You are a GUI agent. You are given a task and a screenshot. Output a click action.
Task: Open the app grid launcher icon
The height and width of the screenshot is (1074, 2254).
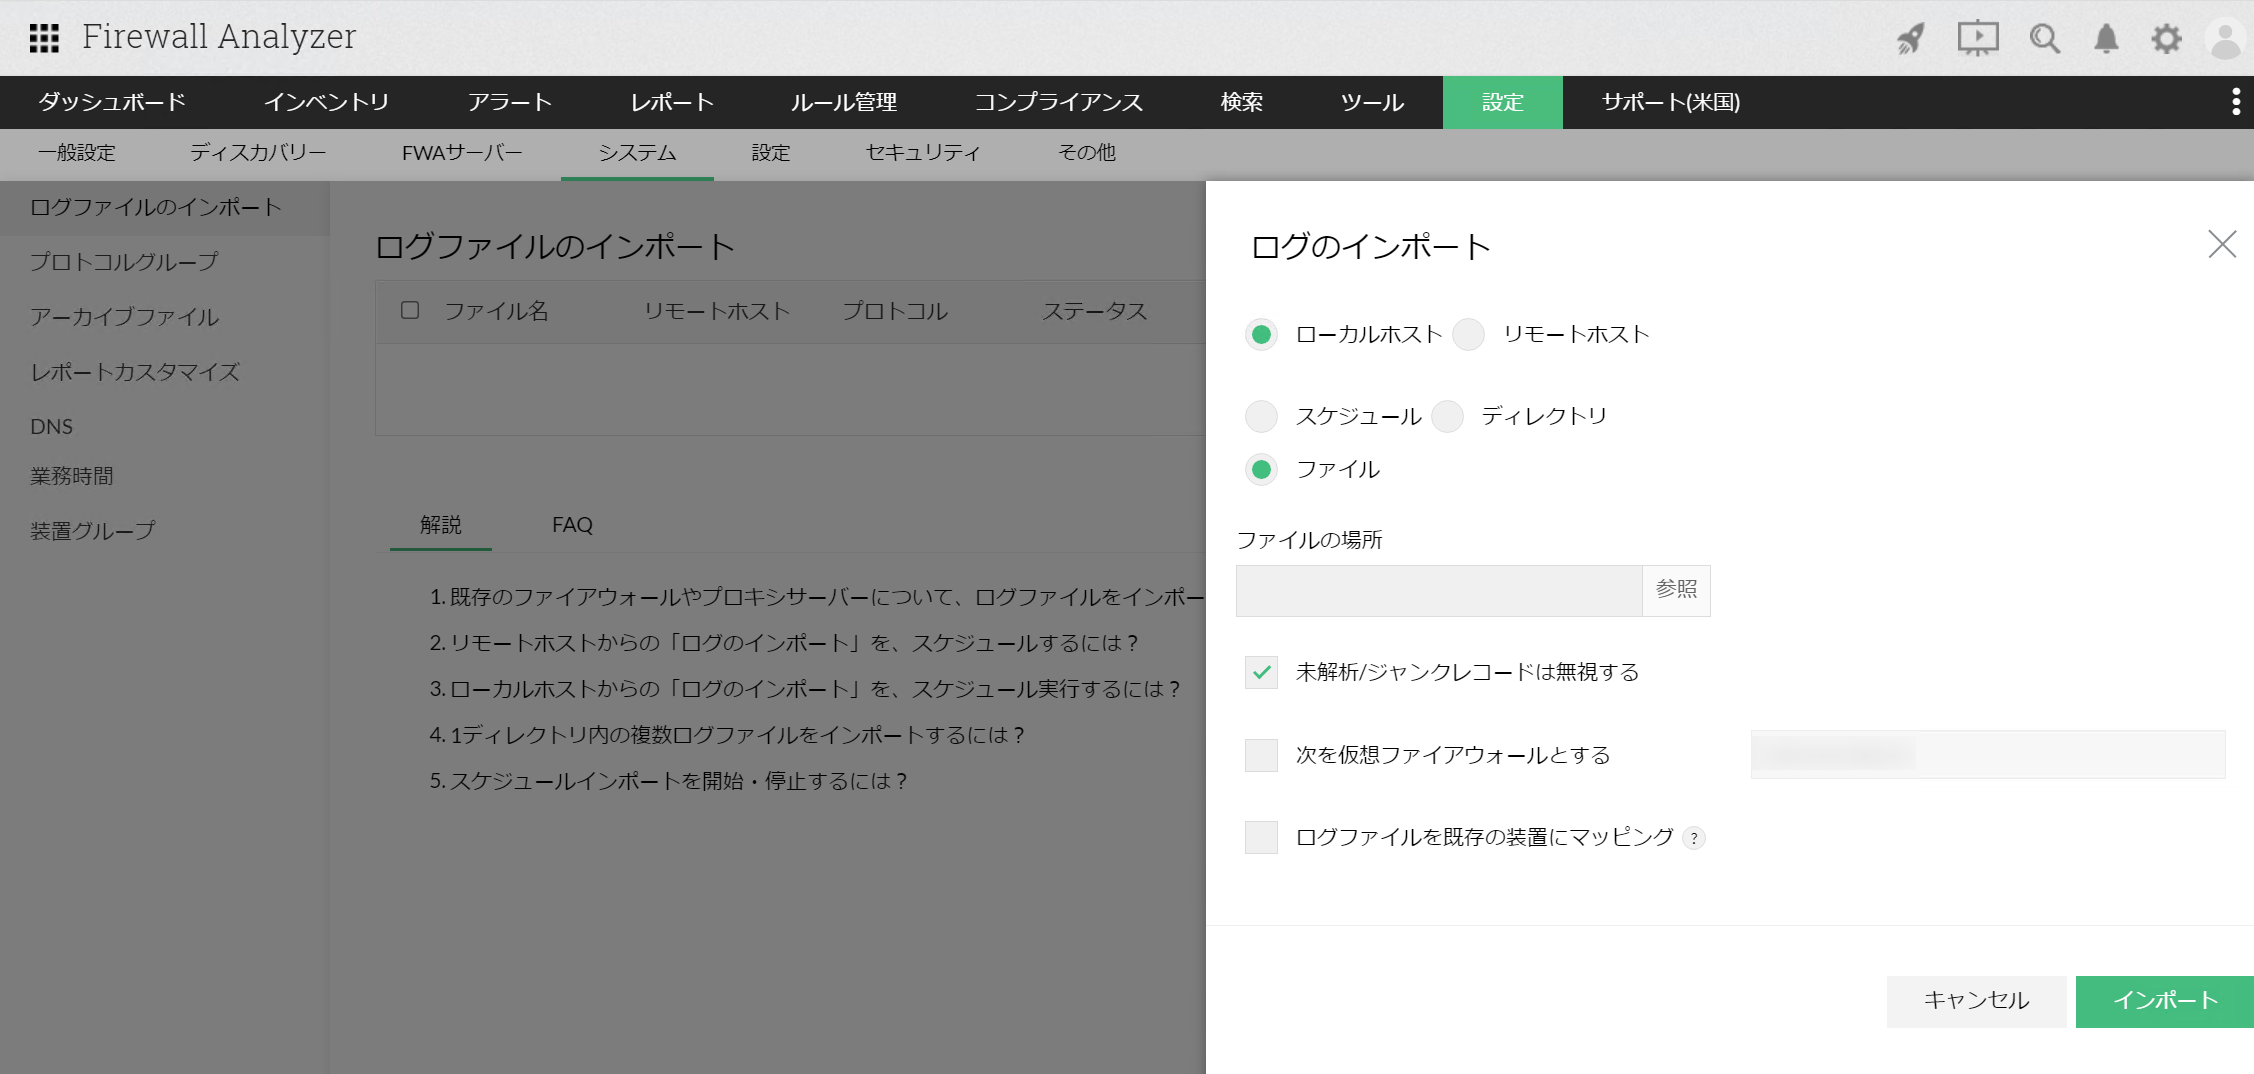coord(44,38)
